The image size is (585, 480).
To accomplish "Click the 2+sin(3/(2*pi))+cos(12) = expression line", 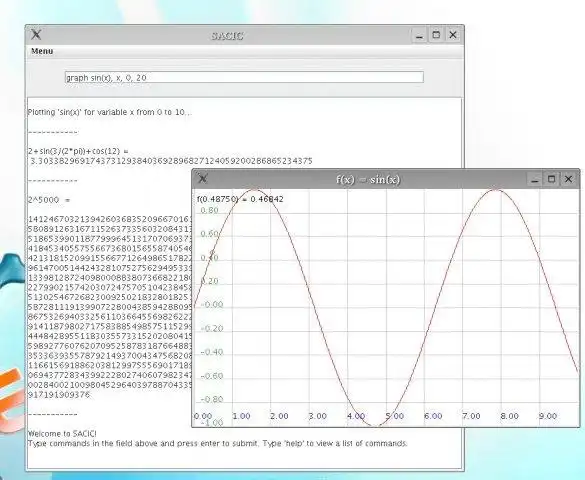I will pos(78,151).
